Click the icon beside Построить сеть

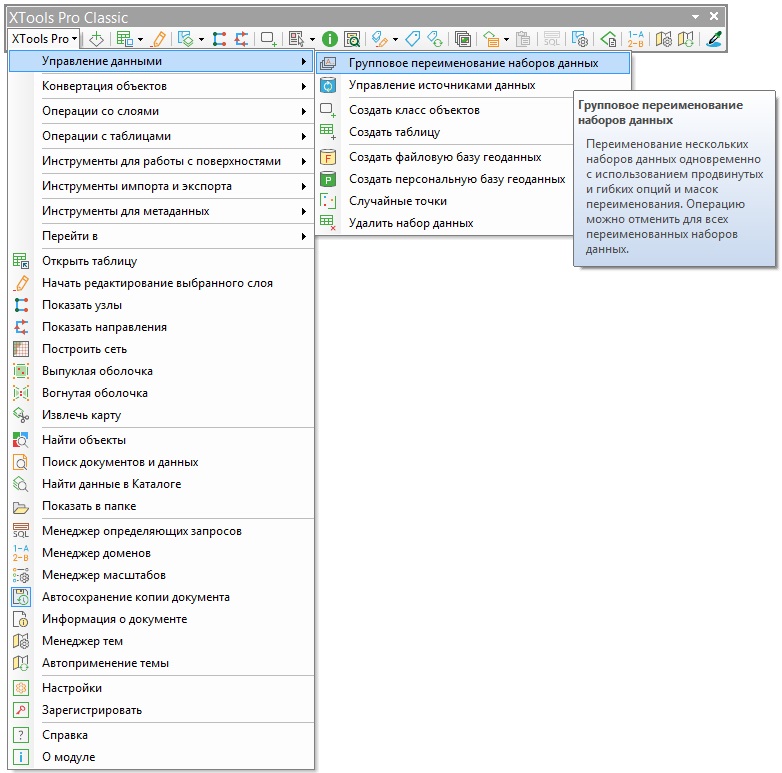click(x=21, y=349)
